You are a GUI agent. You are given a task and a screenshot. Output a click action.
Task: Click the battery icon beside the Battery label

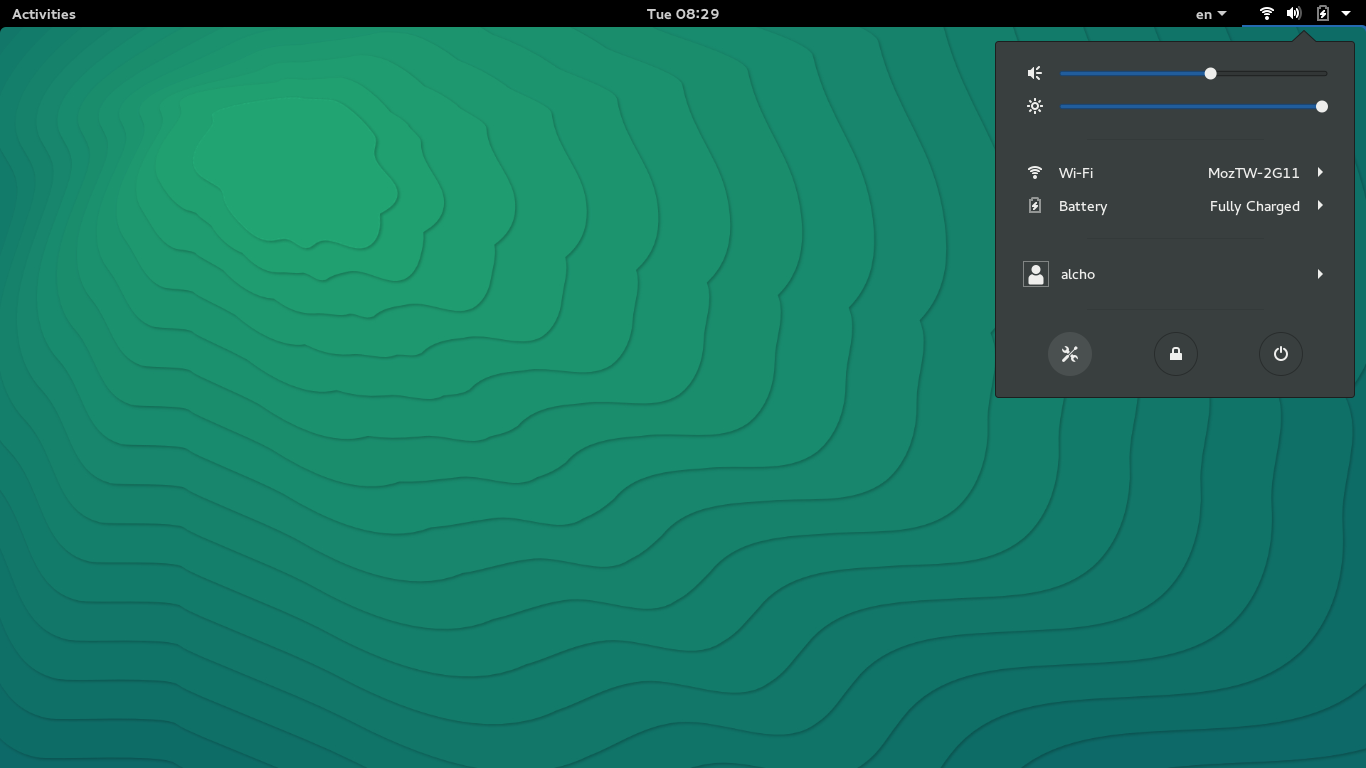click(1035, 206)
